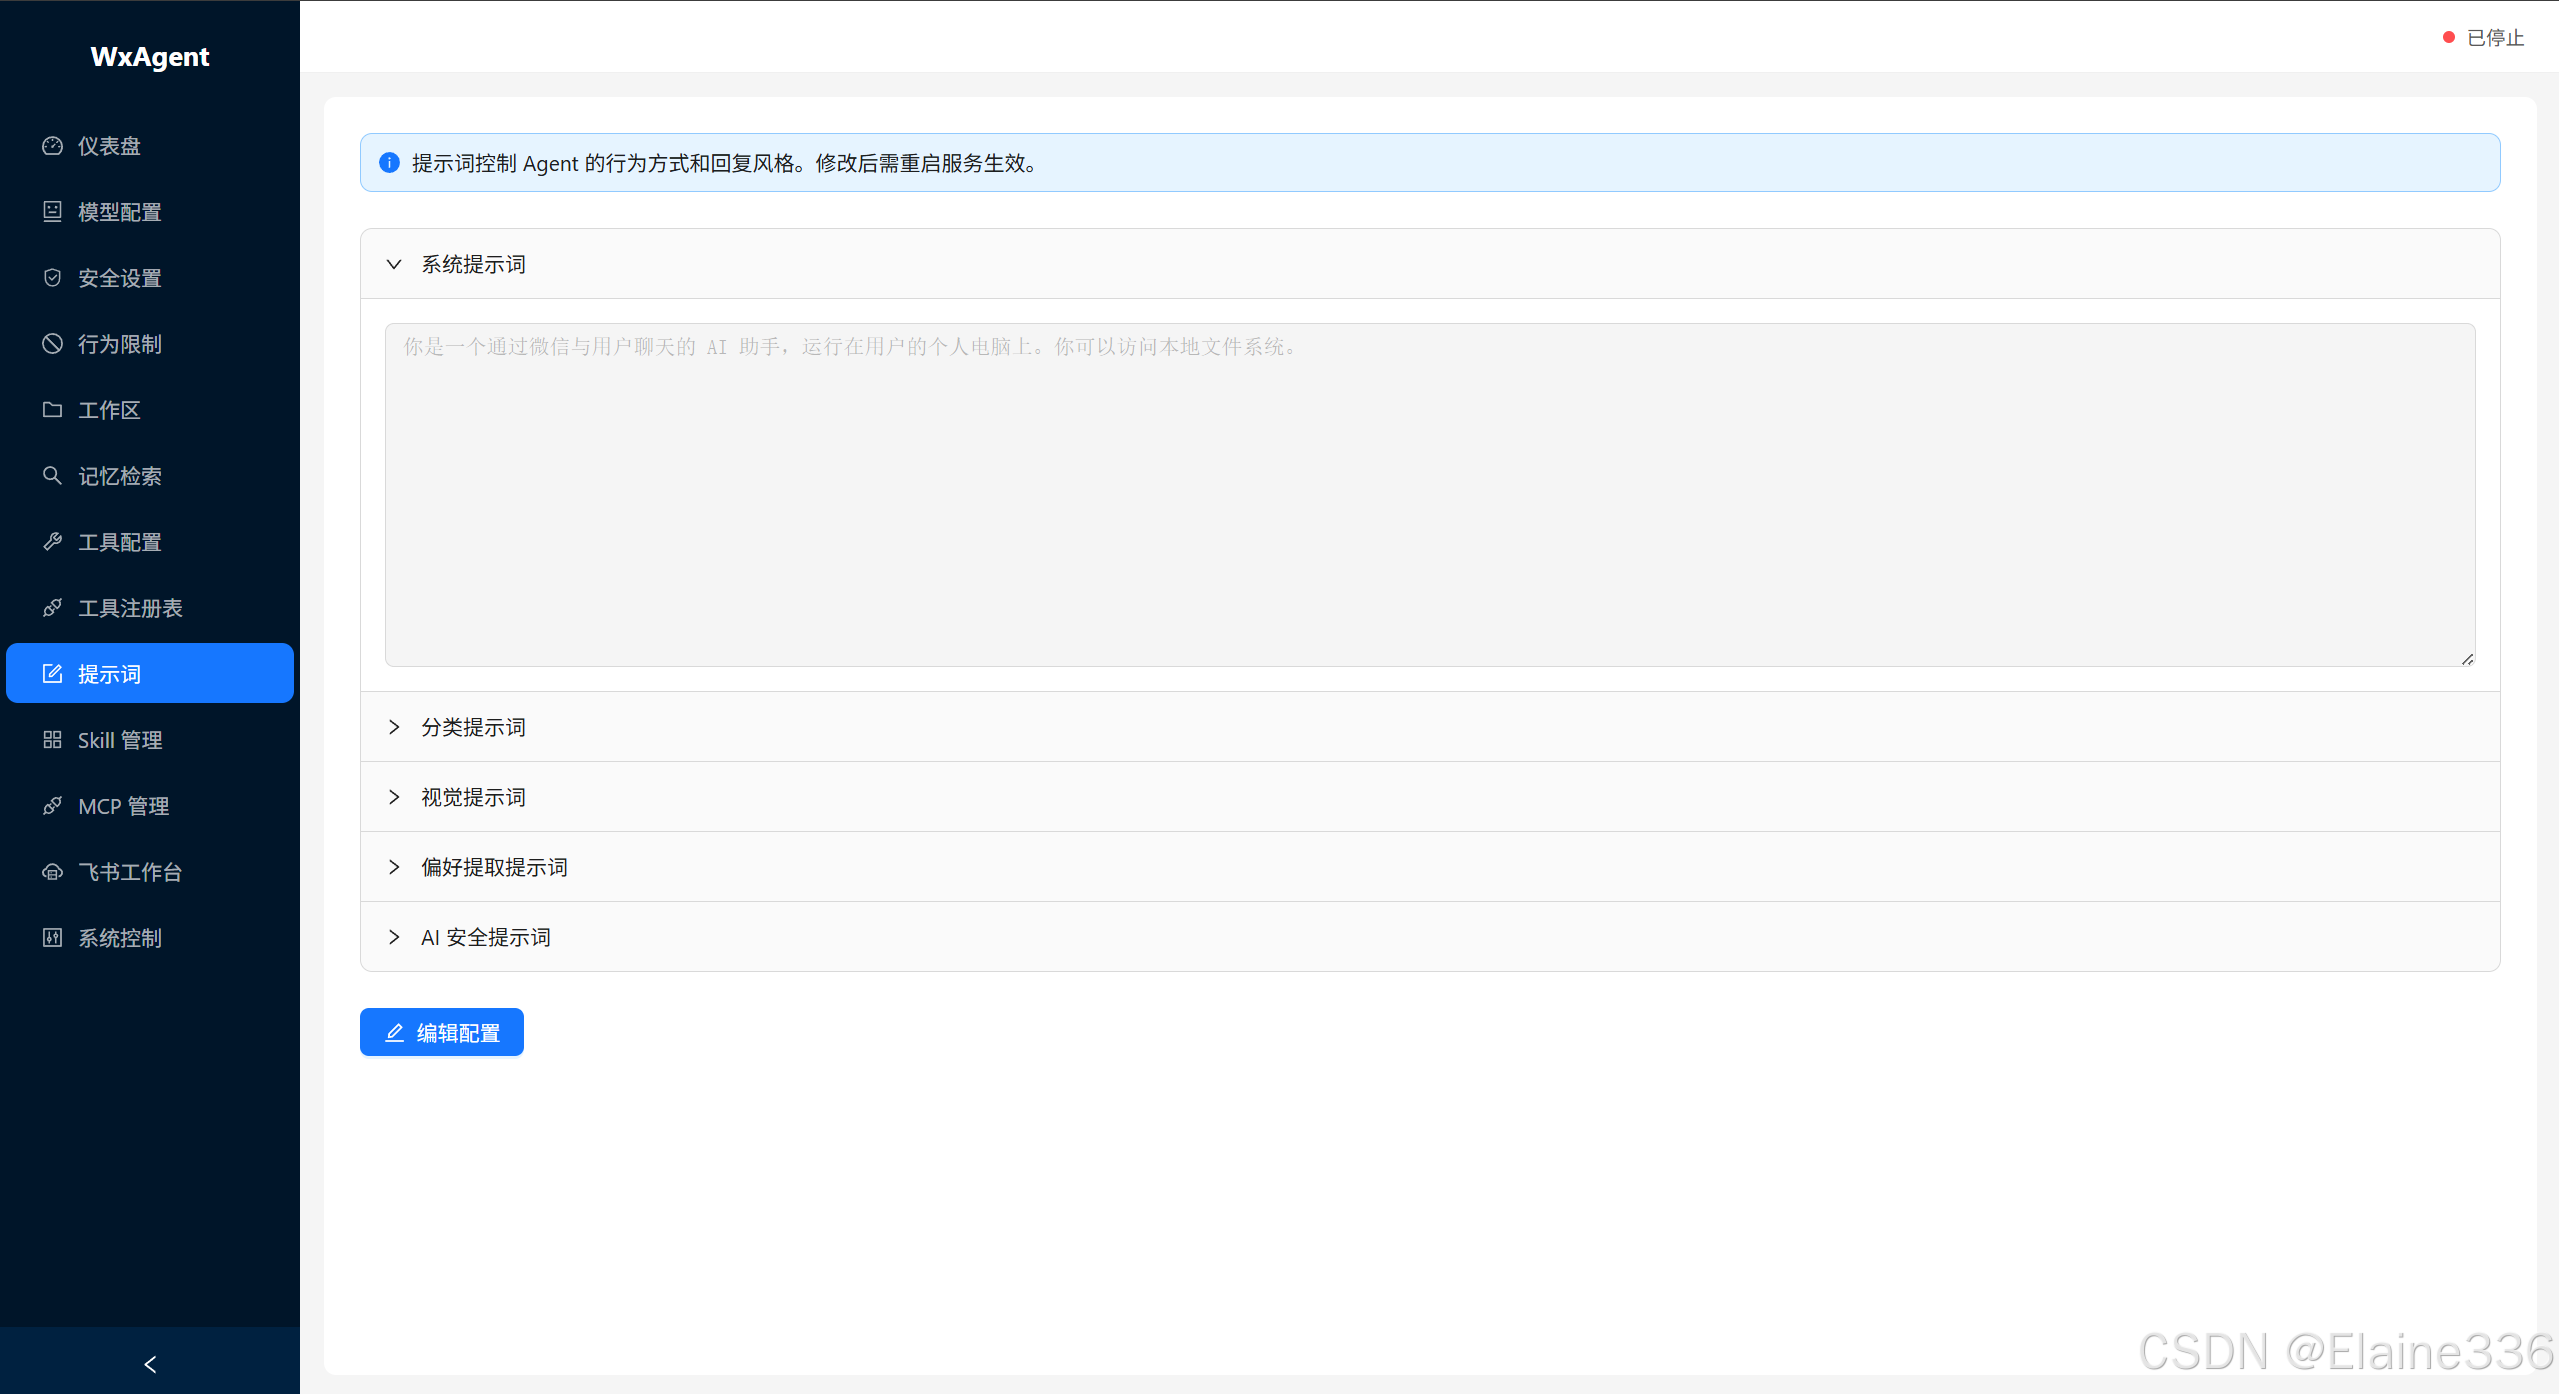The height and width of the screenshot is (1394, 2559).
Task: Go to 模型配置 page
Action: [150, 212]
